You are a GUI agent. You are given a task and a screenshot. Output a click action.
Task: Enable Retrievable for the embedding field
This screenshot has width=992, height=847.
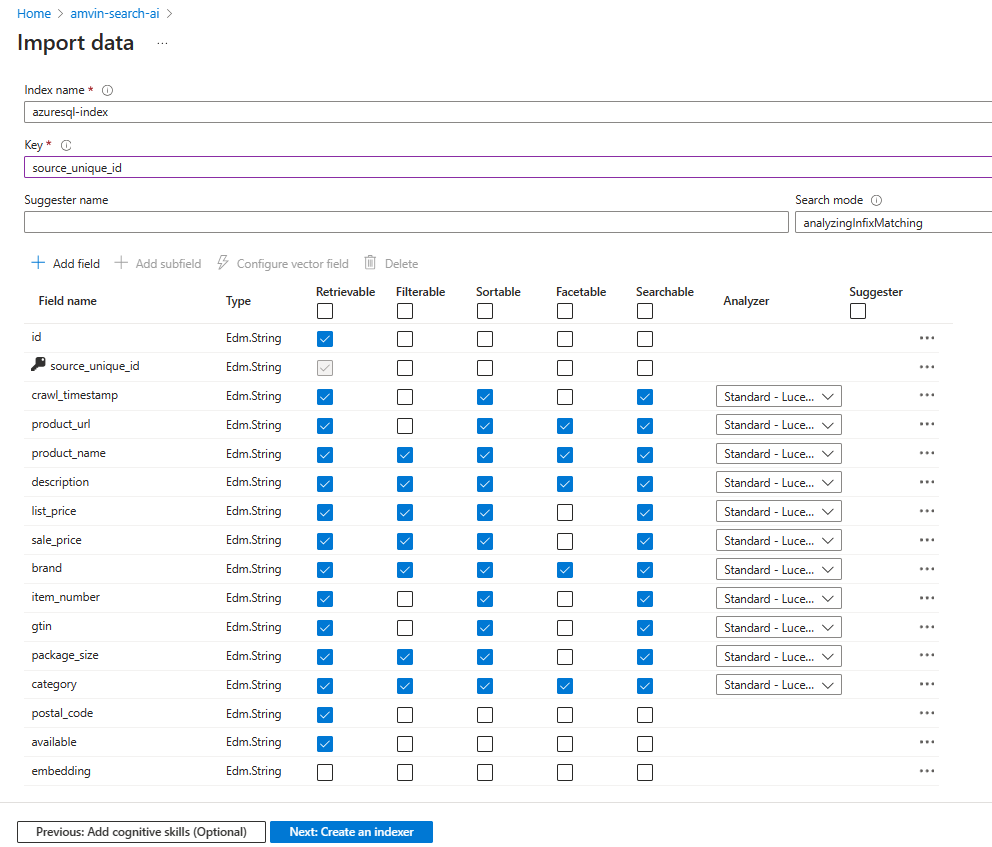[325, 772]
